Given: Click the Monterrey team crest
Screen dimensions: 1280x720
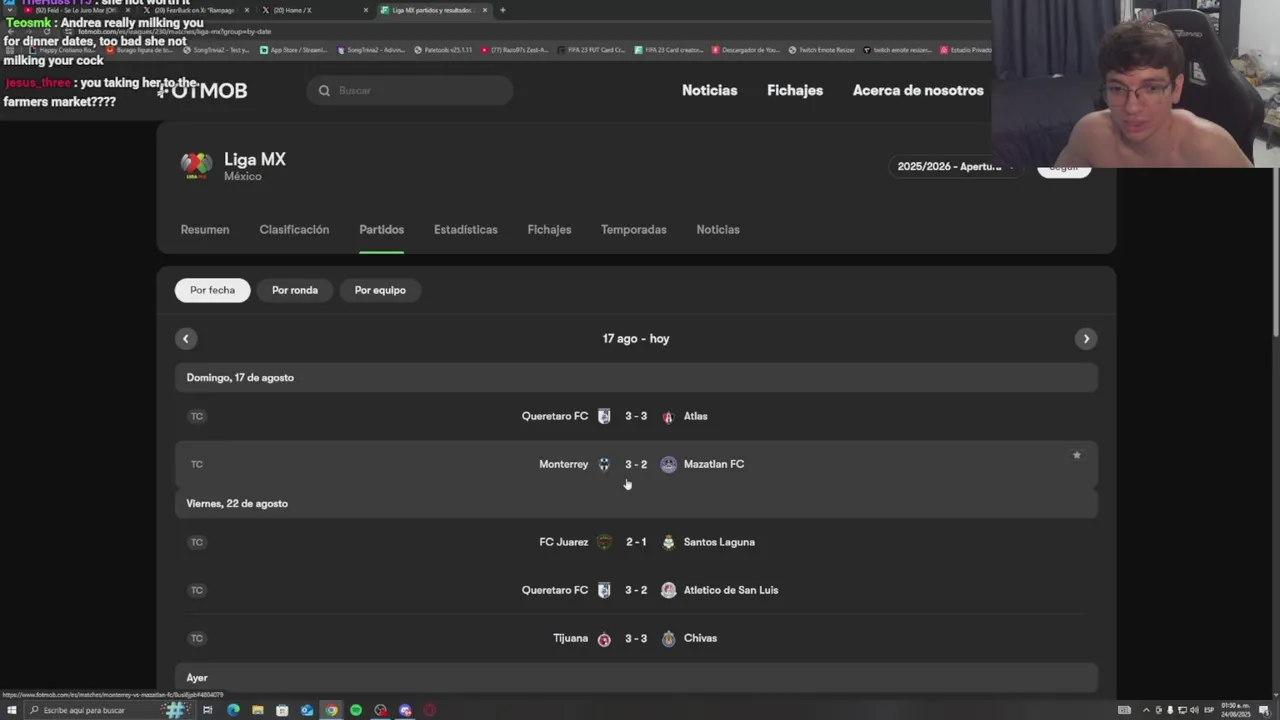Looking at the screenshot, I should [604, 464].
